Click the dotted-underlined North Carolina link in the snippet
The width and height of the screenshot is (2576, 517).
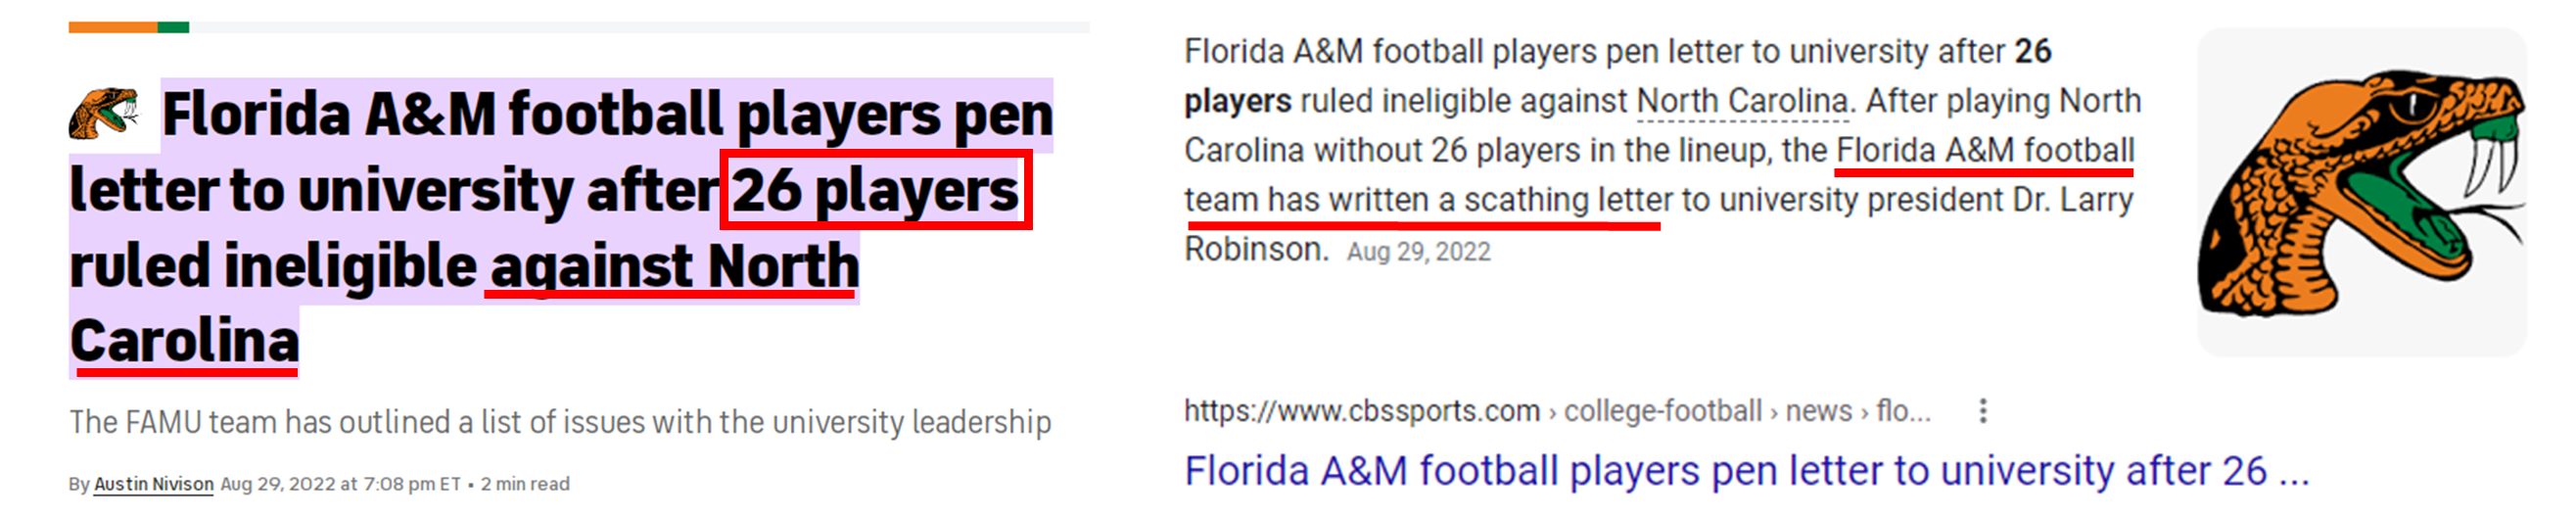click(x=1741, y=101)
